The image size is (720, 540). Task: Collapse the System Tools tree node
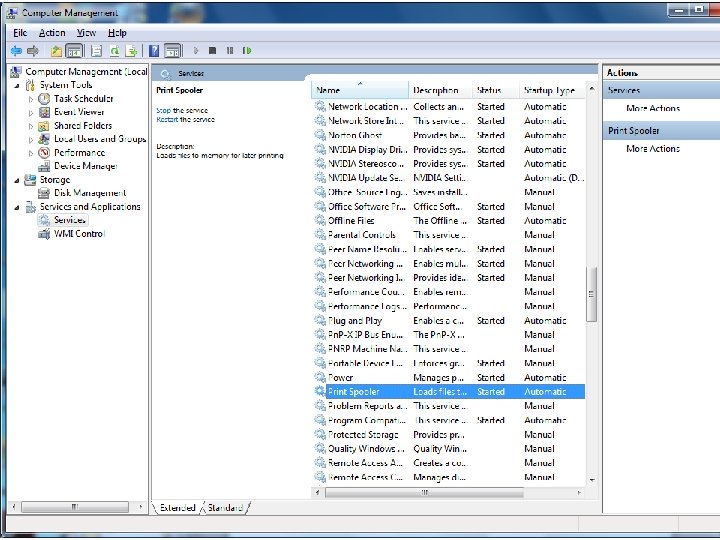point(17,85)
